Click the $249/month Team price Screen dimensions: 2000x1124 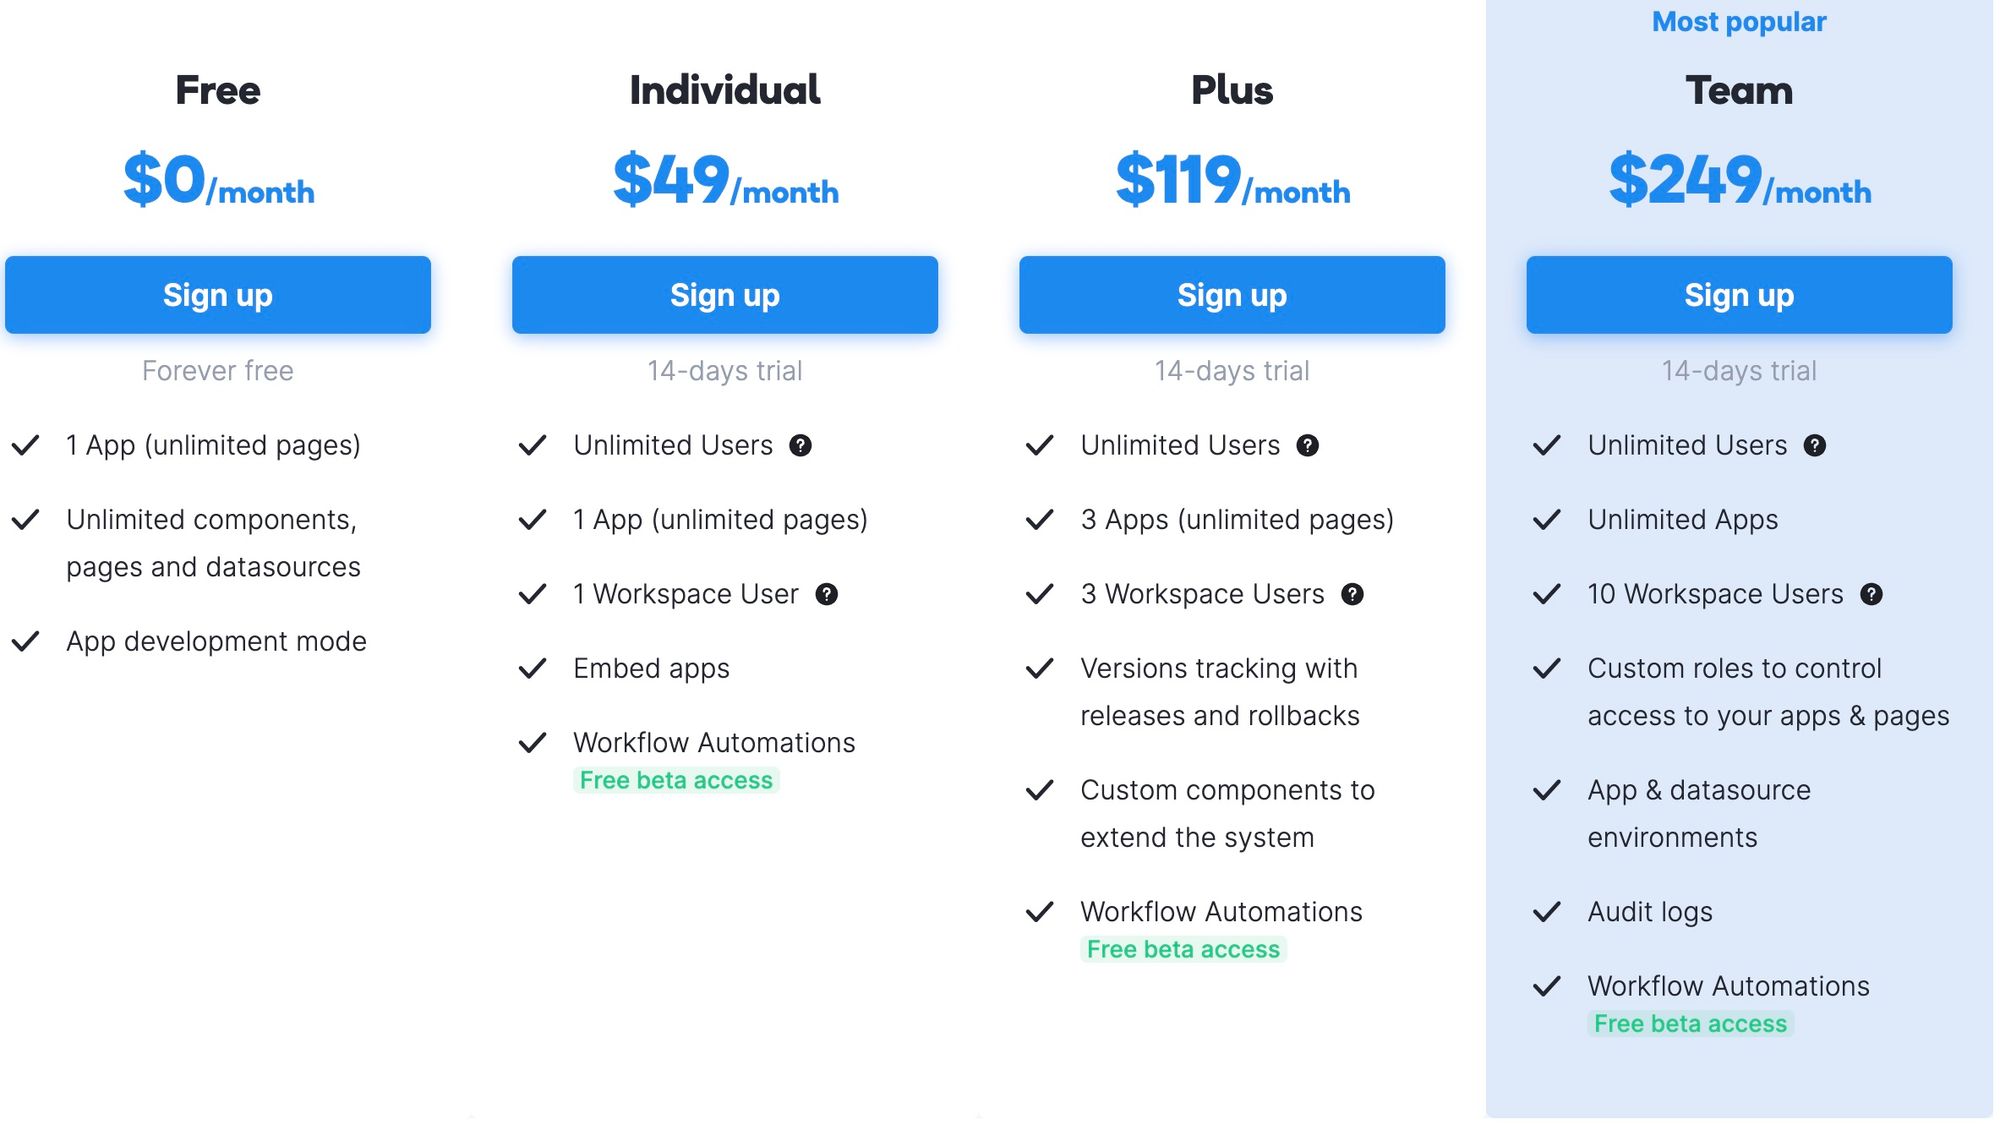point(1739,180)
